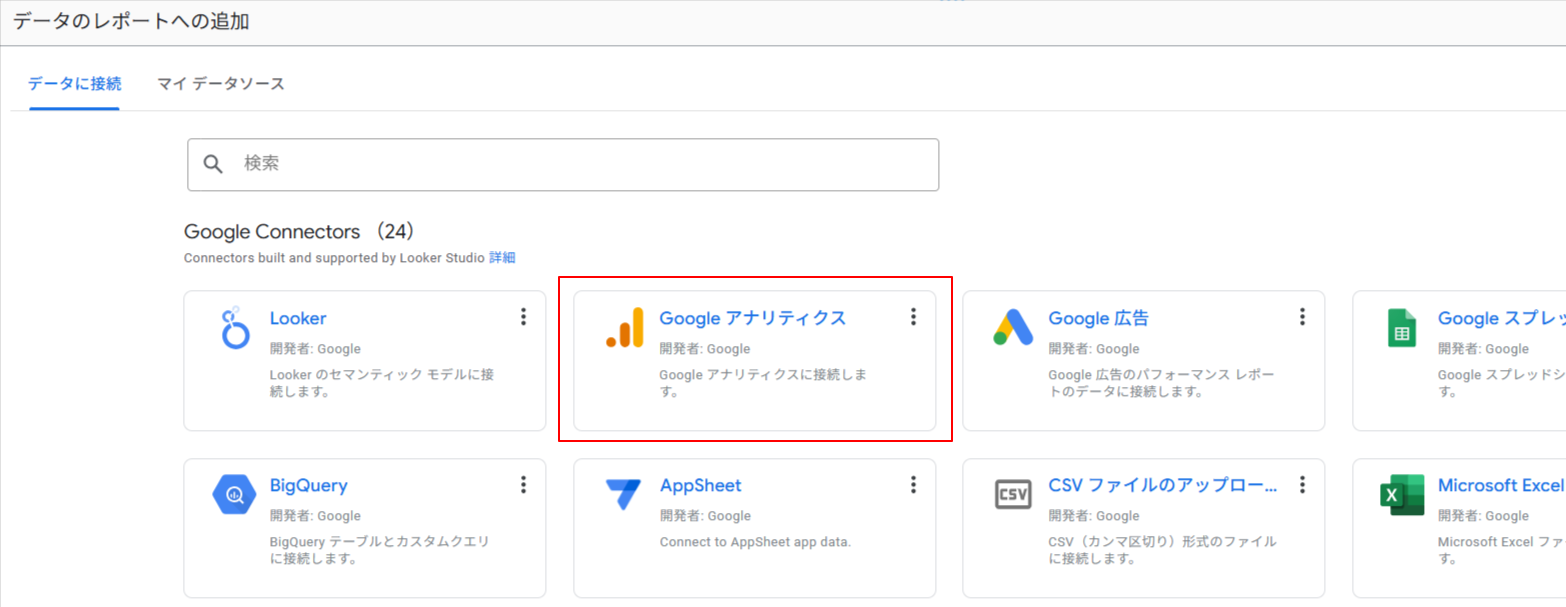Select the AppSheet connector title
1566x607 pixels.
tap(700, 486)
